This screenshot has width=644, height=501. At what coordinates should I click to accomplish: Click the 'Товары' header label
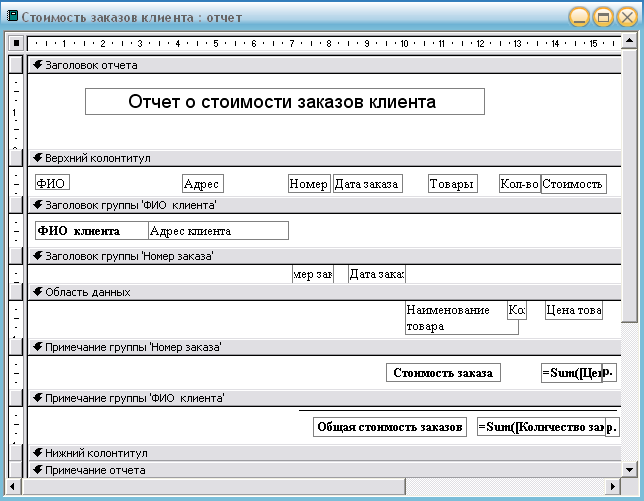453,184
